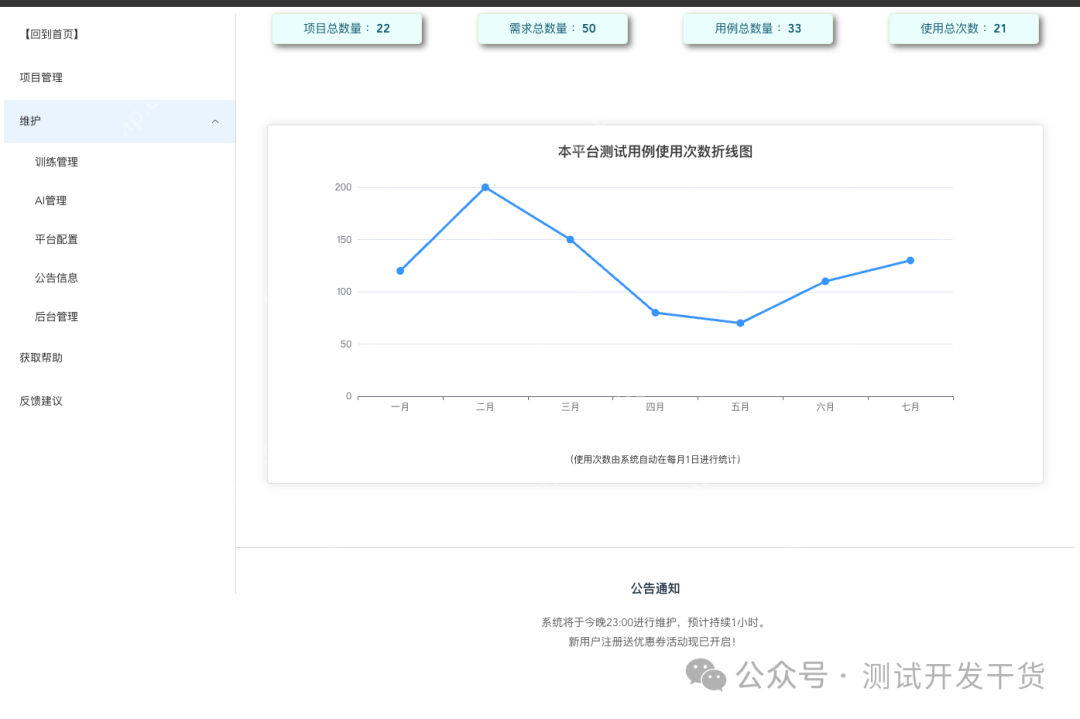The height and width of the screenshot is (719, 1080).
Task: Collapse the 维护 menu chevron arrow
Action: pyautogui.click(x=215, y=122)
